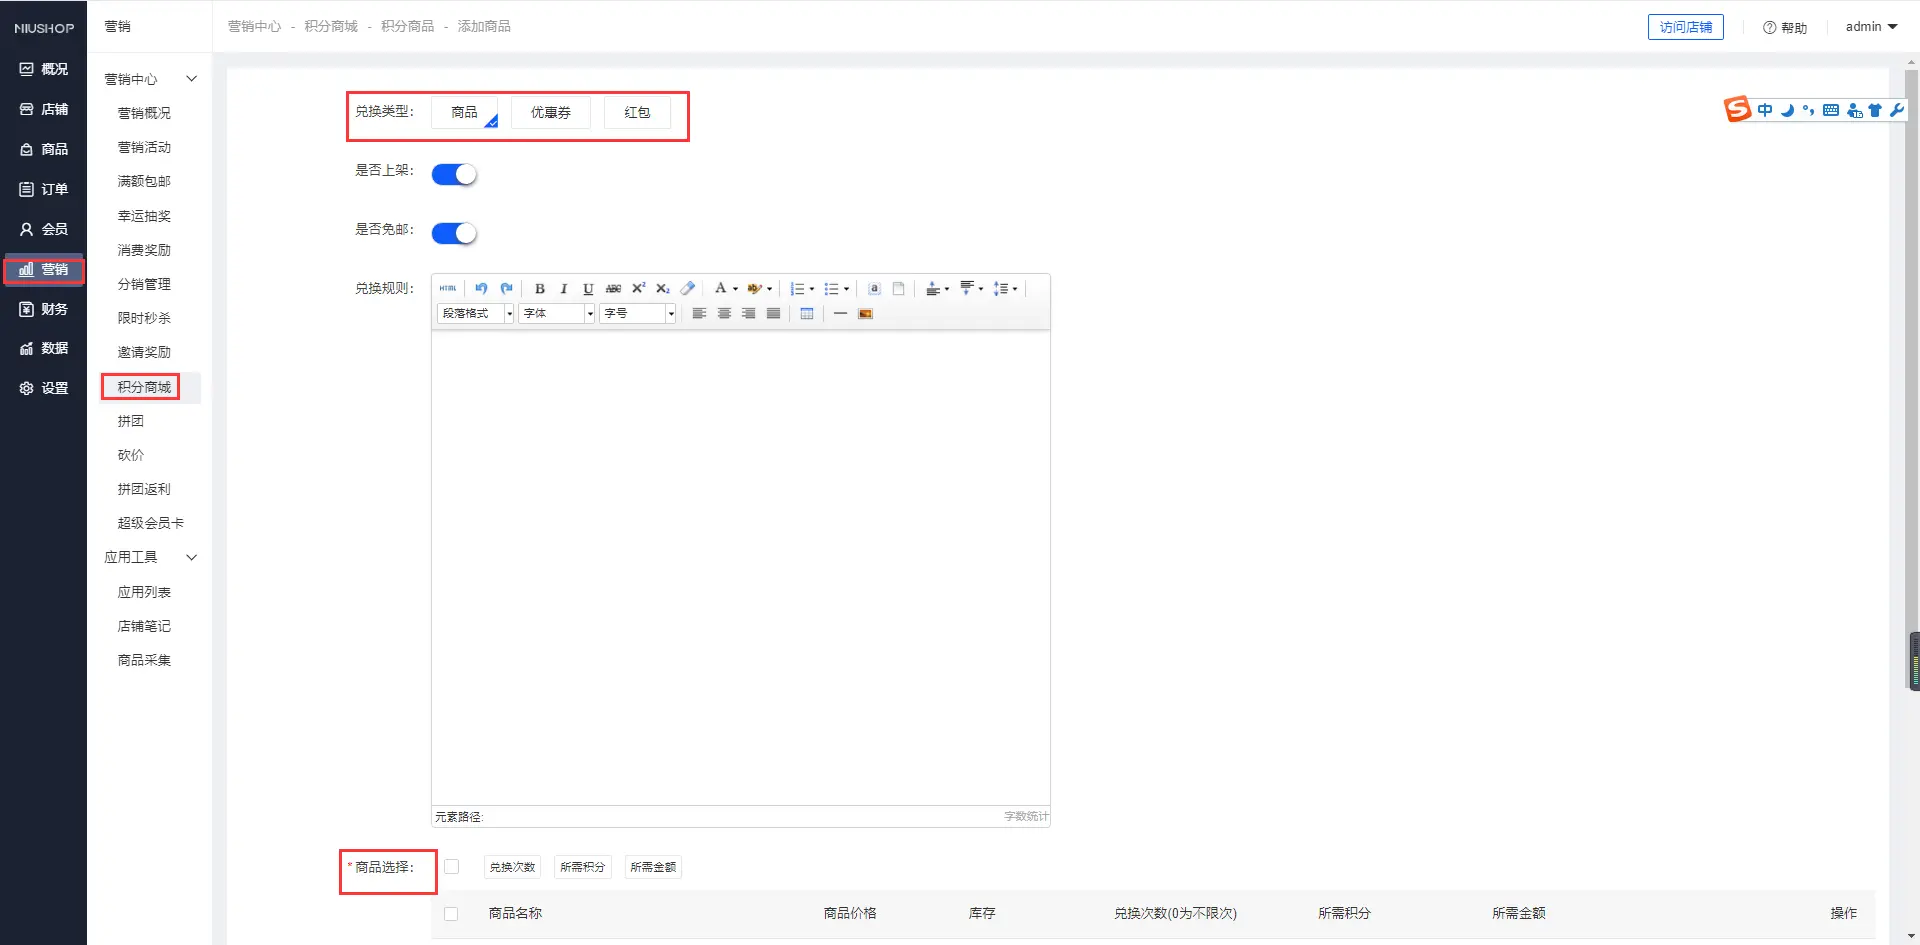Click the clear formatting eraser icon
The height and width of the screenshot is (945, 1920).
point(687,289)
